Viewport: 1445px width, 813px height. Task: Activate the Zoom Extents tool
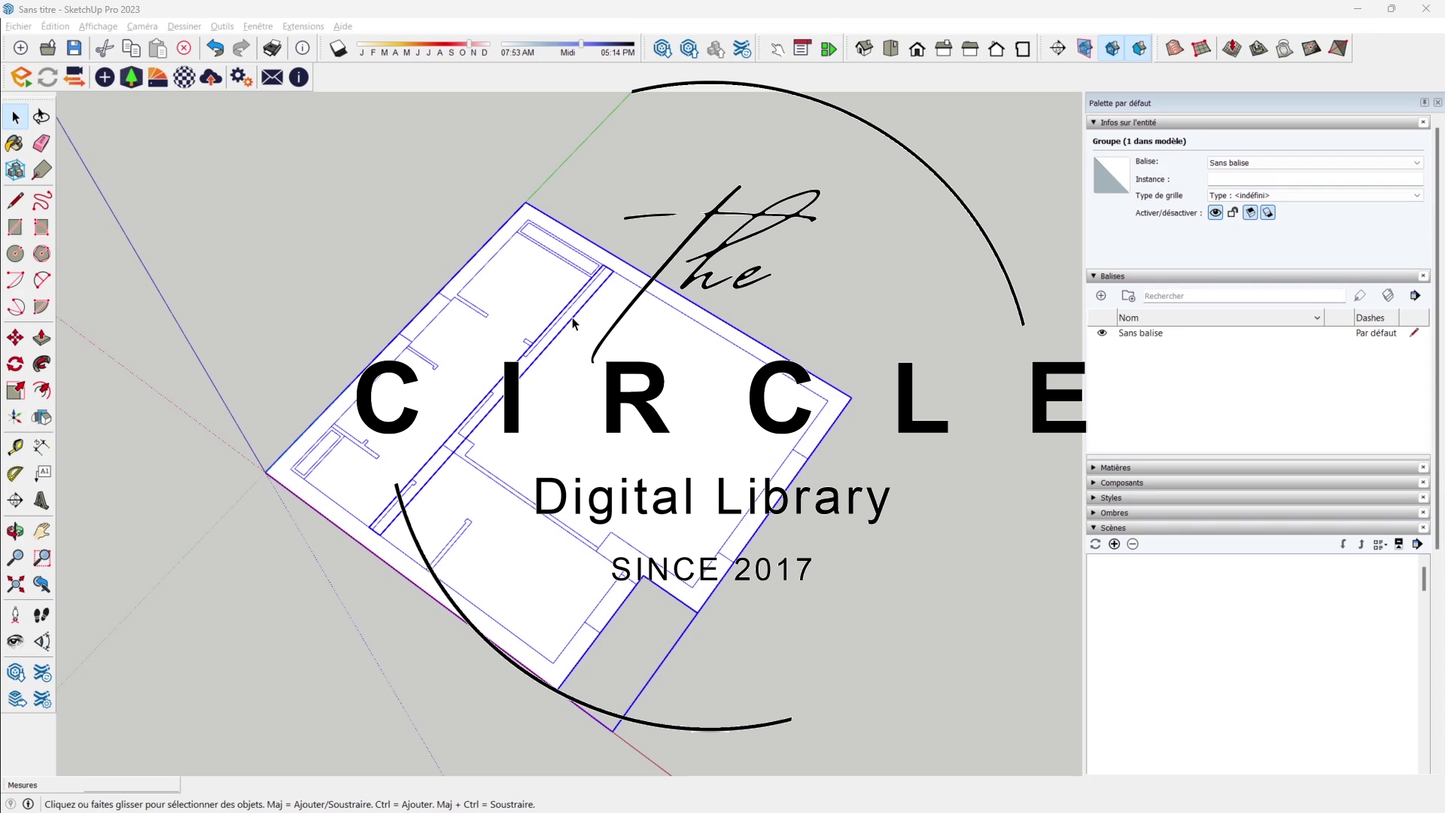tap(15, 584)
